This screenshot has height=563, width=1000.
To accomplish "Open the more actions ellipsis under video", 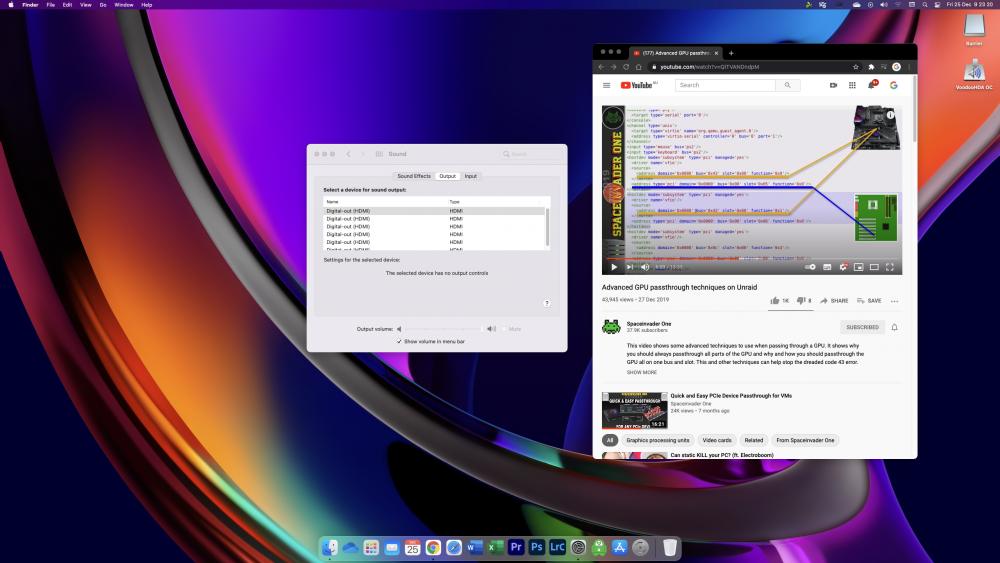I will tap(894, 301).
